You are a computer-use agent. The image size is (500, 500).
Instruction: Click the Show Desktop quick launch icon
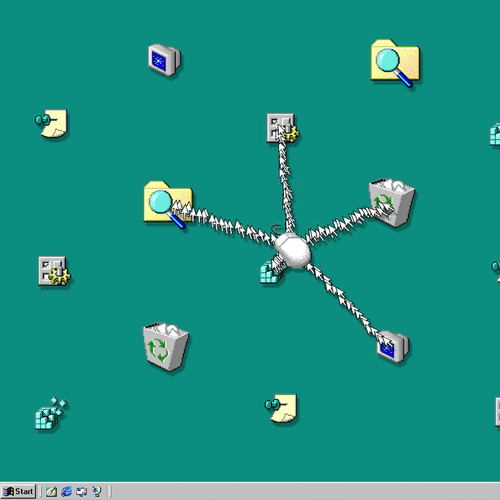51,491
